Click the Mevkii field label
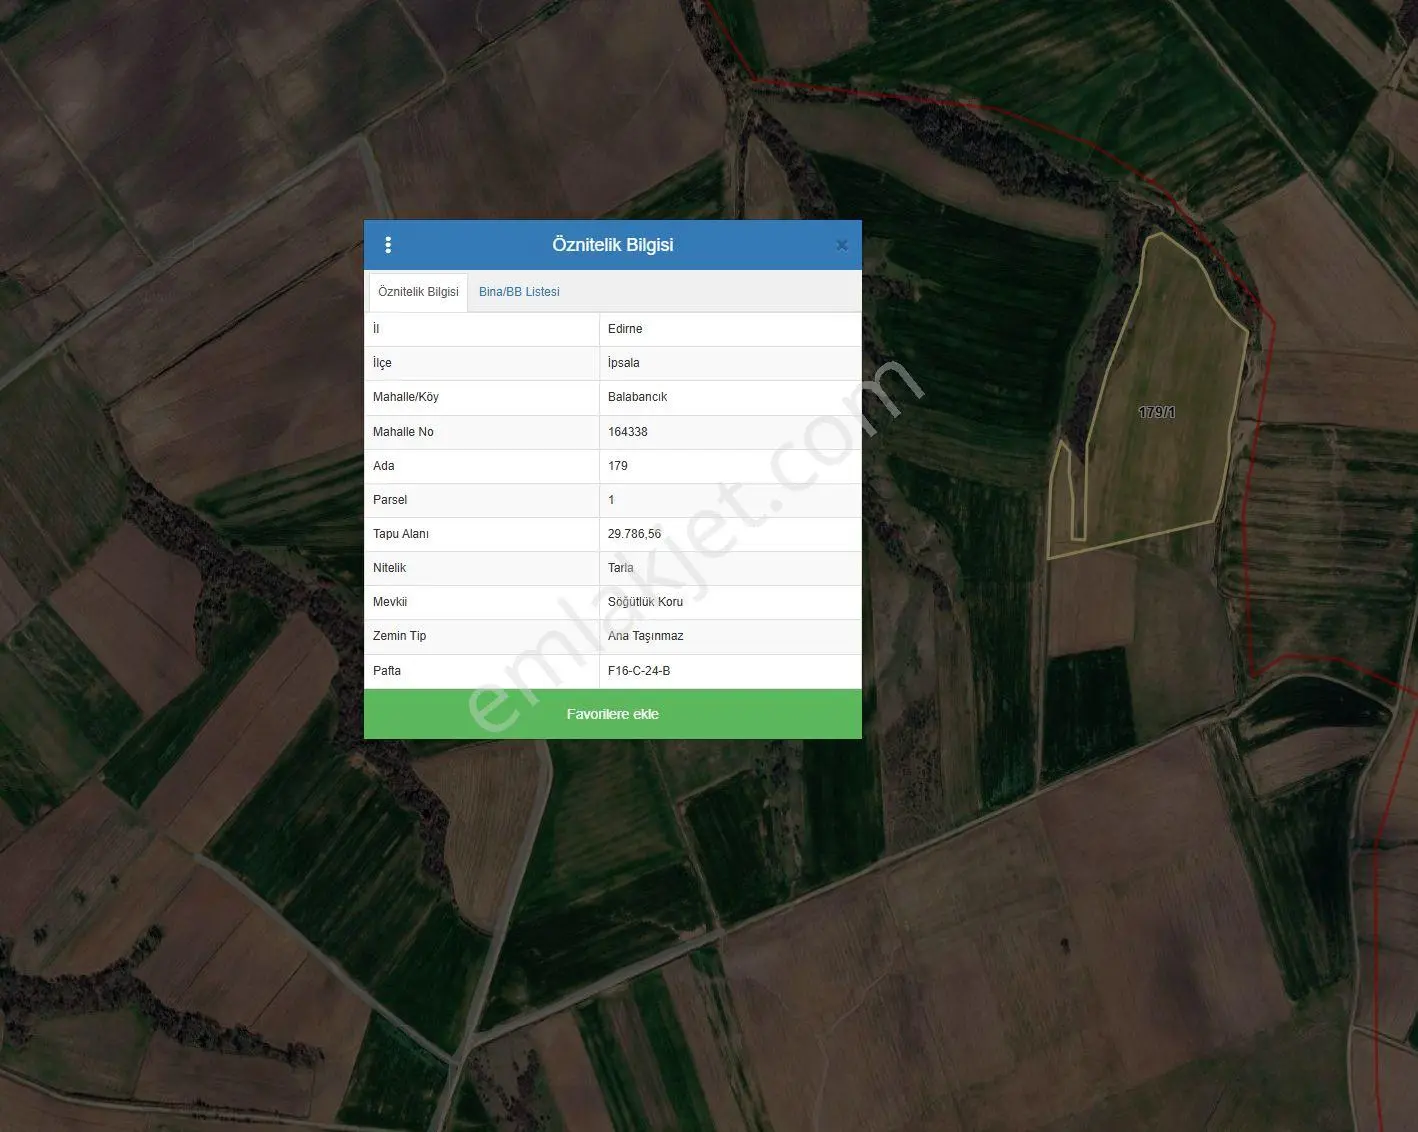1418x1132 pixels. [x=390, y=602]
